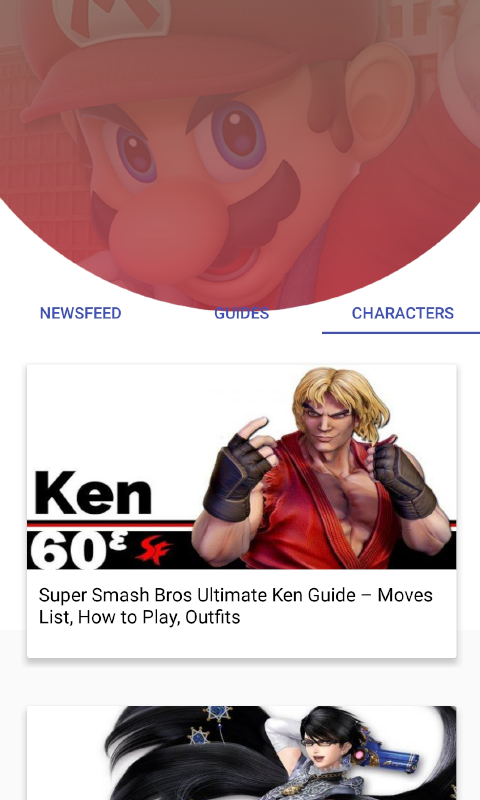
Task: Open the Bayonetta character card image
Action: click(241, 753)
